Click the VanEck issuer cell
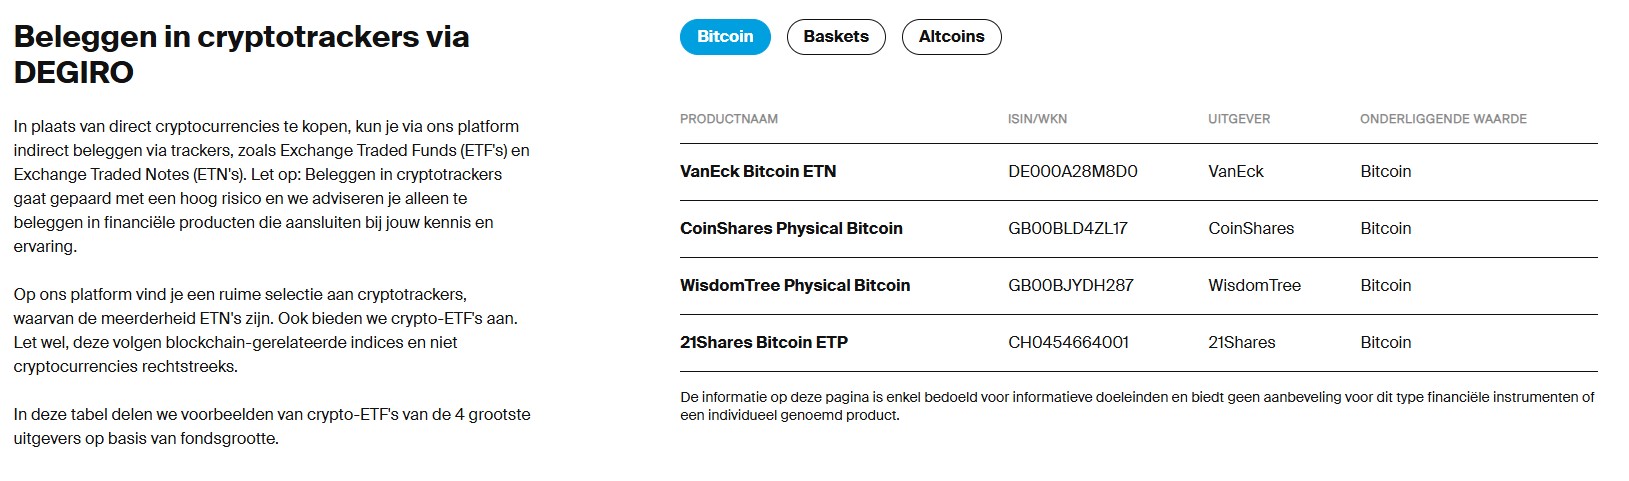This screenshot has height=481, width=1629. 1236,171
